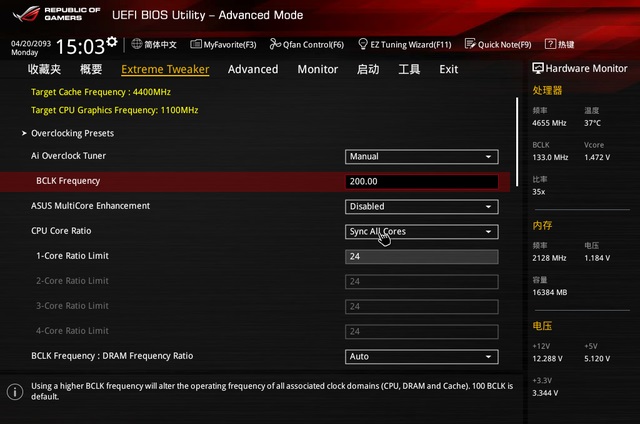
Task: Switch to 收藏夹 favorites tab
Action: click(x=44, y=69)
